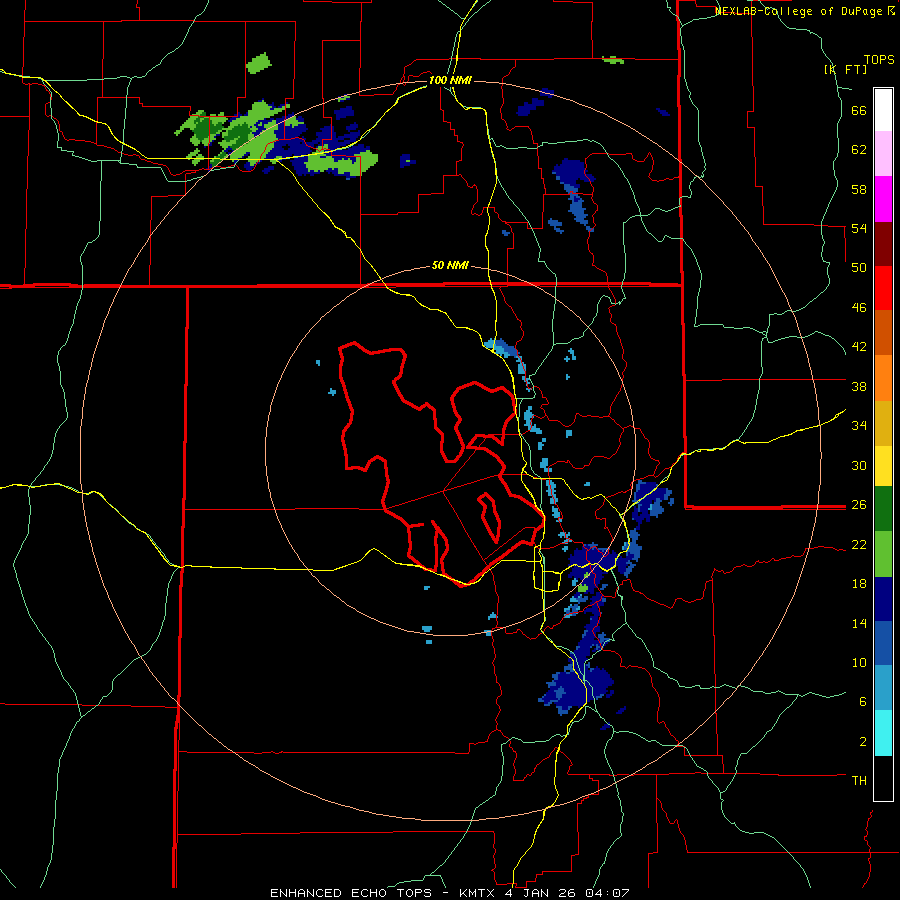Click the ENHANCED ECHO TOPS KMTX caption

pos(449,893)
